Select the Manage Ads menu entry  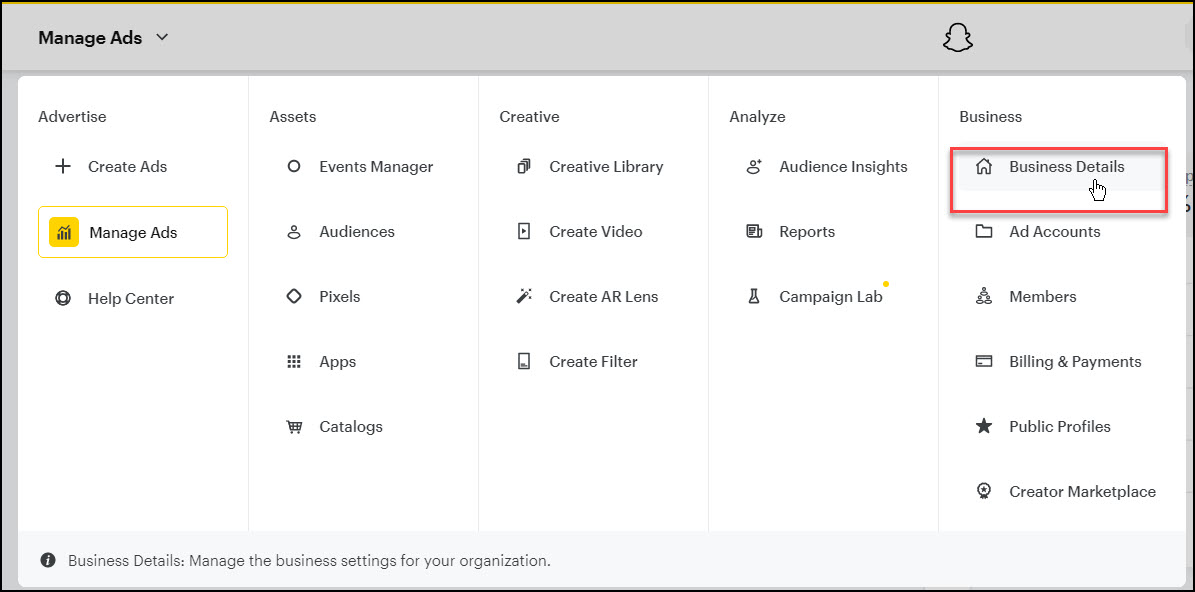[x=133, y=232]
